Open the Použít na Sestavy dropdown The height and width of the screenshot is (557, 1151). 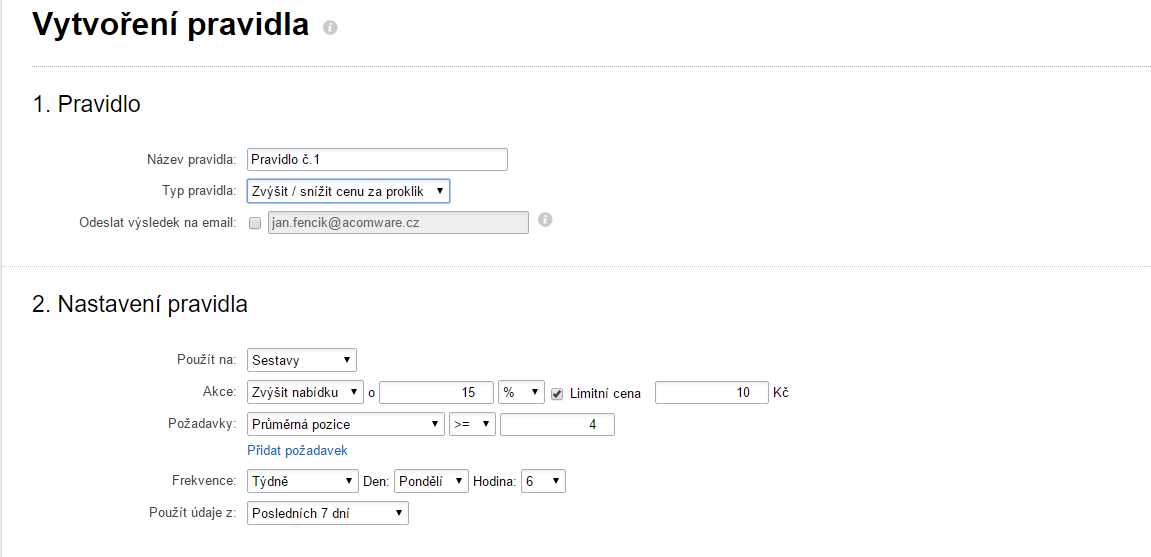302,360
